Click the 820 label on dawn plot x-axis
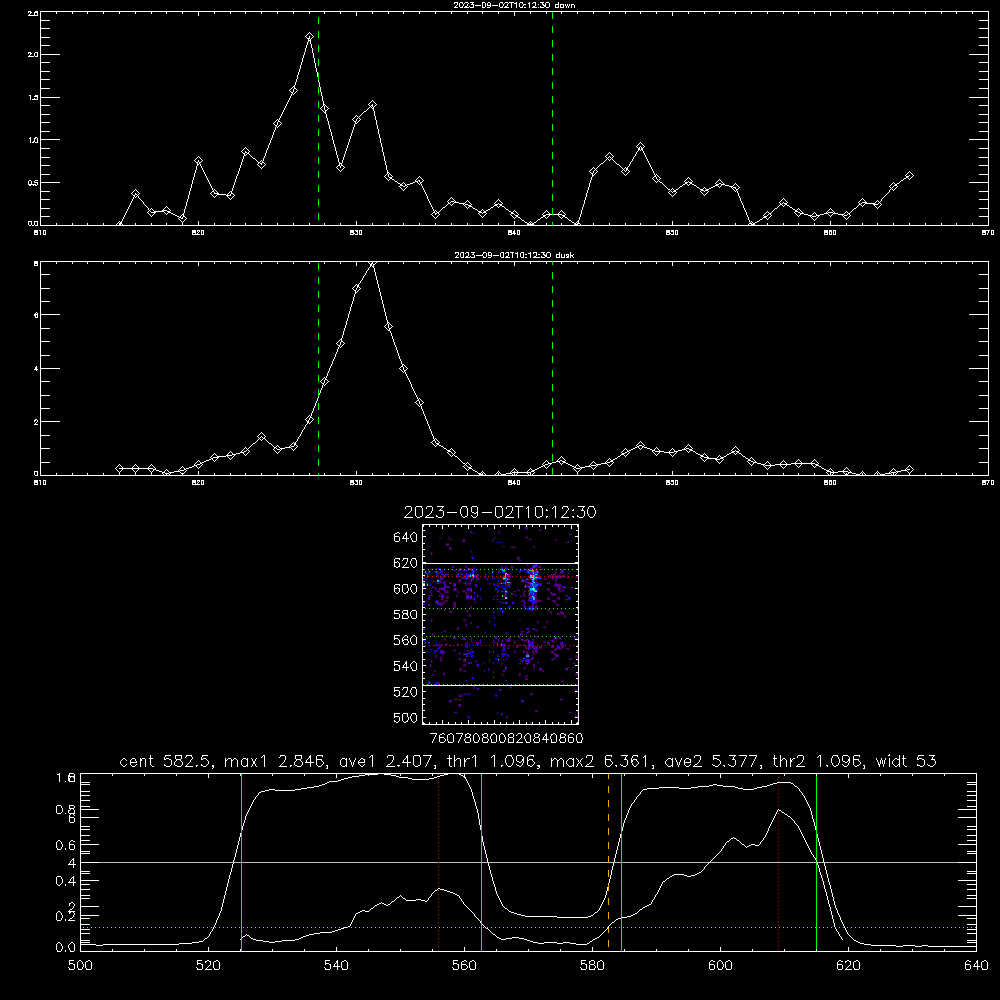The image size is (1000, 1000). pyautogui.click(x=198, y=233)
